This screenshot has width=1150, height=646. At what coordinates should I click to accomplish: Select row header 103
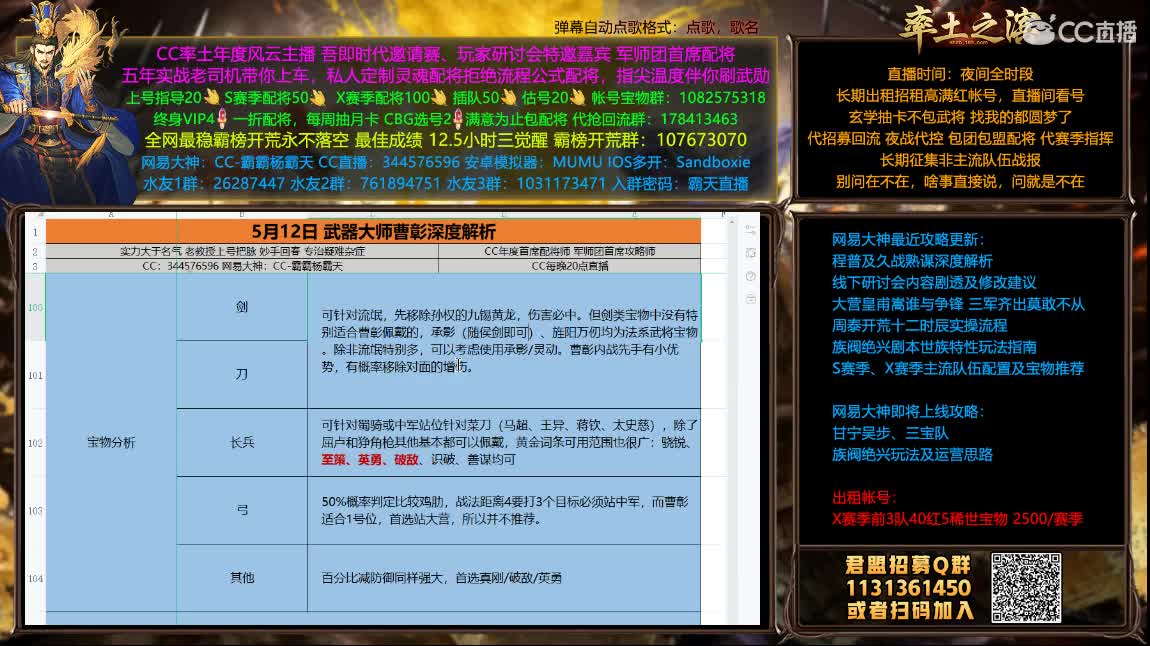(x=35, y=510)
